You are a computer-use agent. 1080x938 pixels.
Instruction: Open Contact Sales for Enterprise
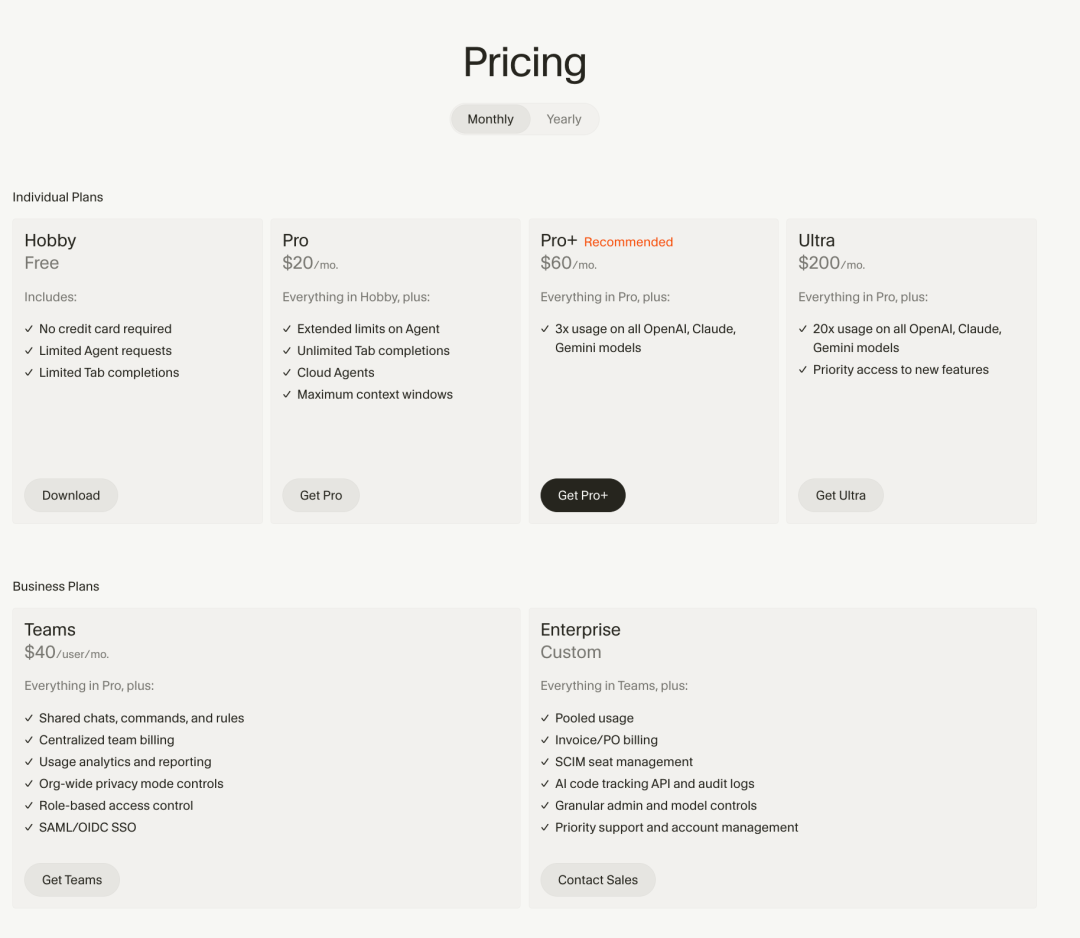(x=598, y=880)
